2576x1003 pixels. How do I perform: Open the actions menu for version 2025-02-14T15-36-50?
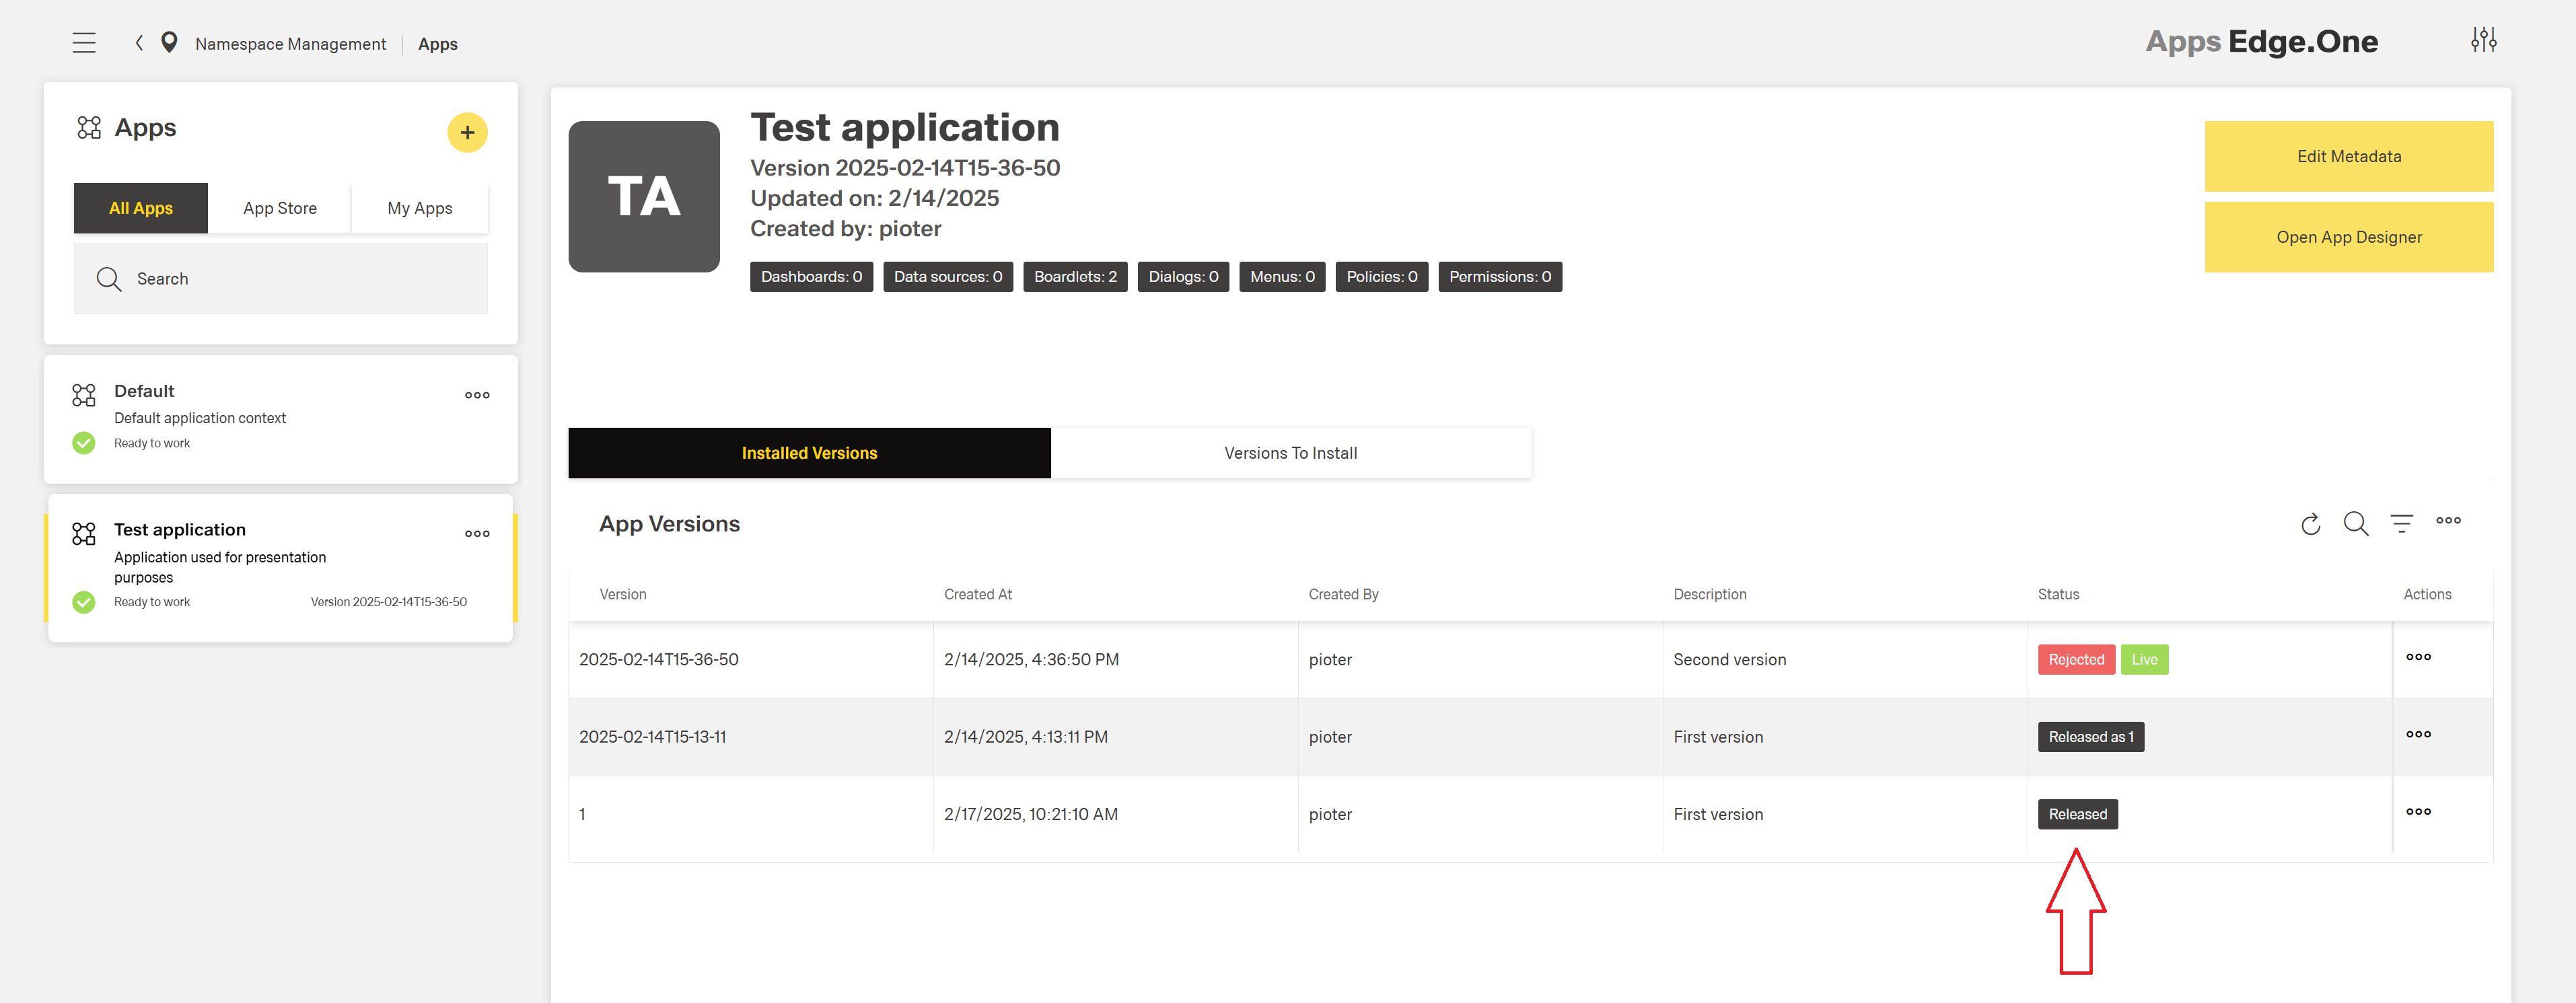tap(2419, 658)
